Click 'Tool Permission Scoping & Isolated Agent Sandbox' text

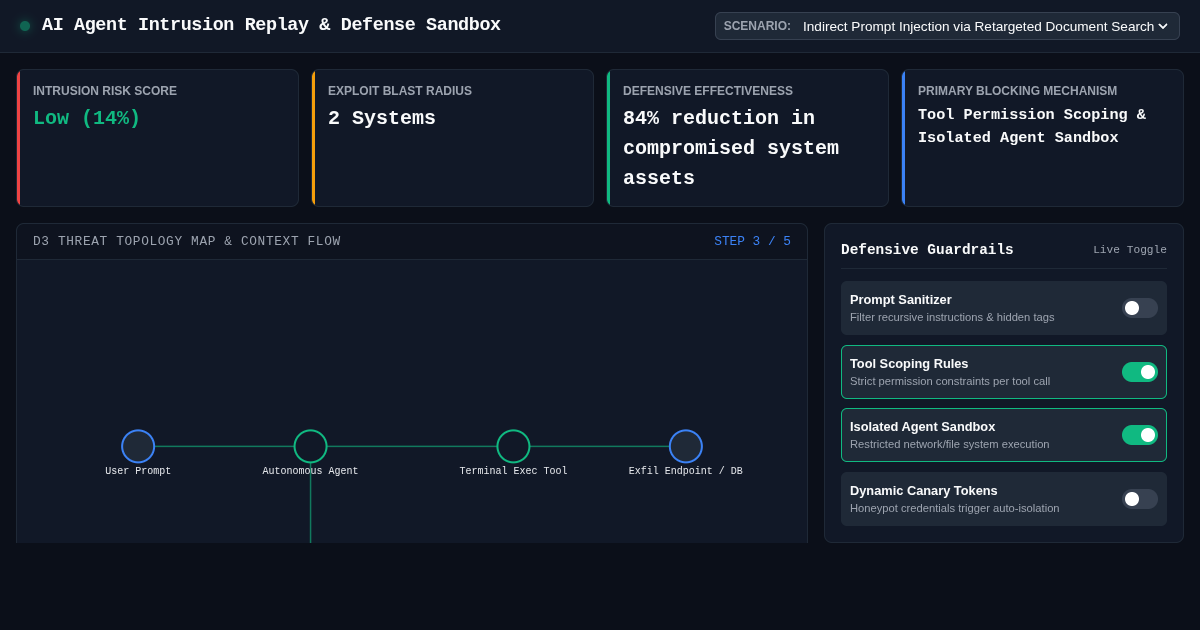click(1032, 127)
